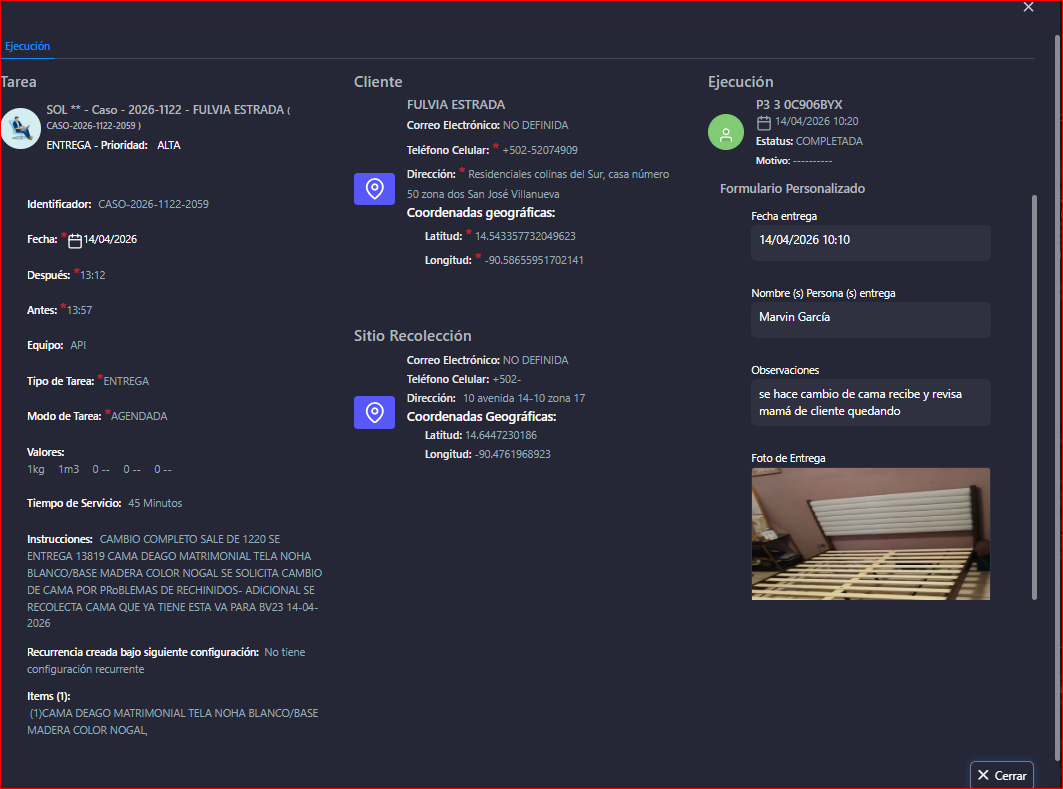Click the Equipo value API
The image size is (1063, 789).
78,345
